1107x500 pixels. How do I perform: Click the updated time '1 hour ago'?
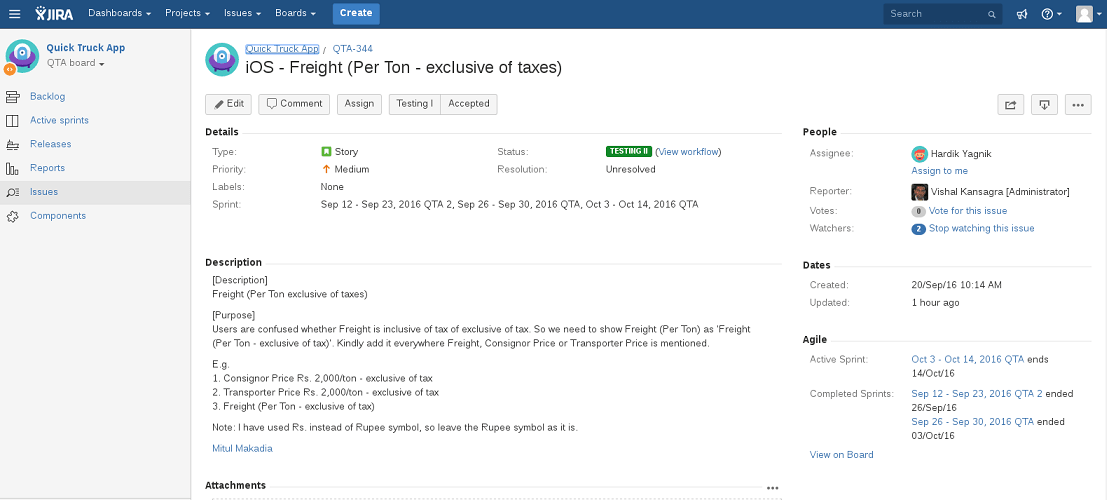click(935, 303)
